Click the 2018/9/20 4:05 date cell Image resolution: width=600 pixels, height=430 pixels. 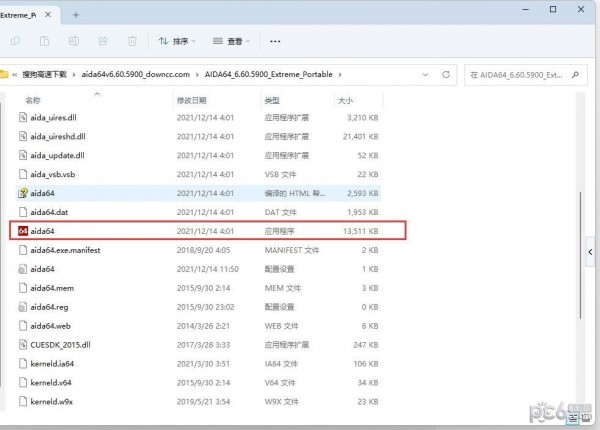pos(203,250)
